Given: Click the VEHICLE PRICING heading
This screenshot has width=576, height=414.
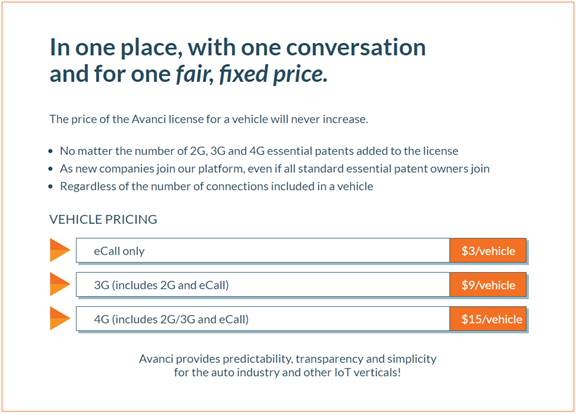Looking at the screenshot, I should click(x=103, y=219).
